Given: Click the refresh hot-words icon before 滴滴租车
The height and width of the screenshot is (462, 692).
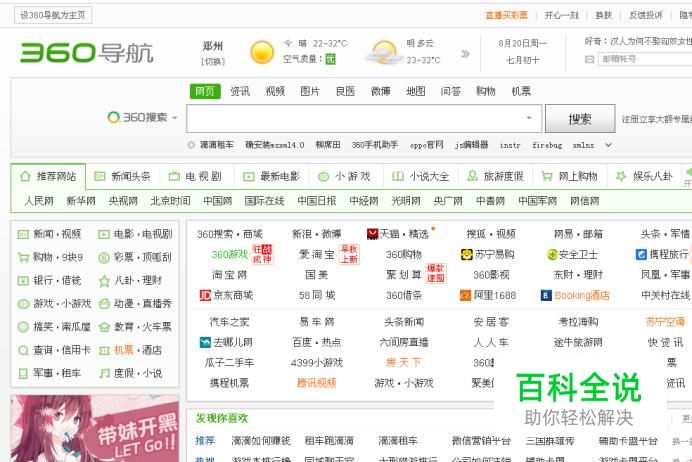Looking at the screenshot, I should [191, 145].
